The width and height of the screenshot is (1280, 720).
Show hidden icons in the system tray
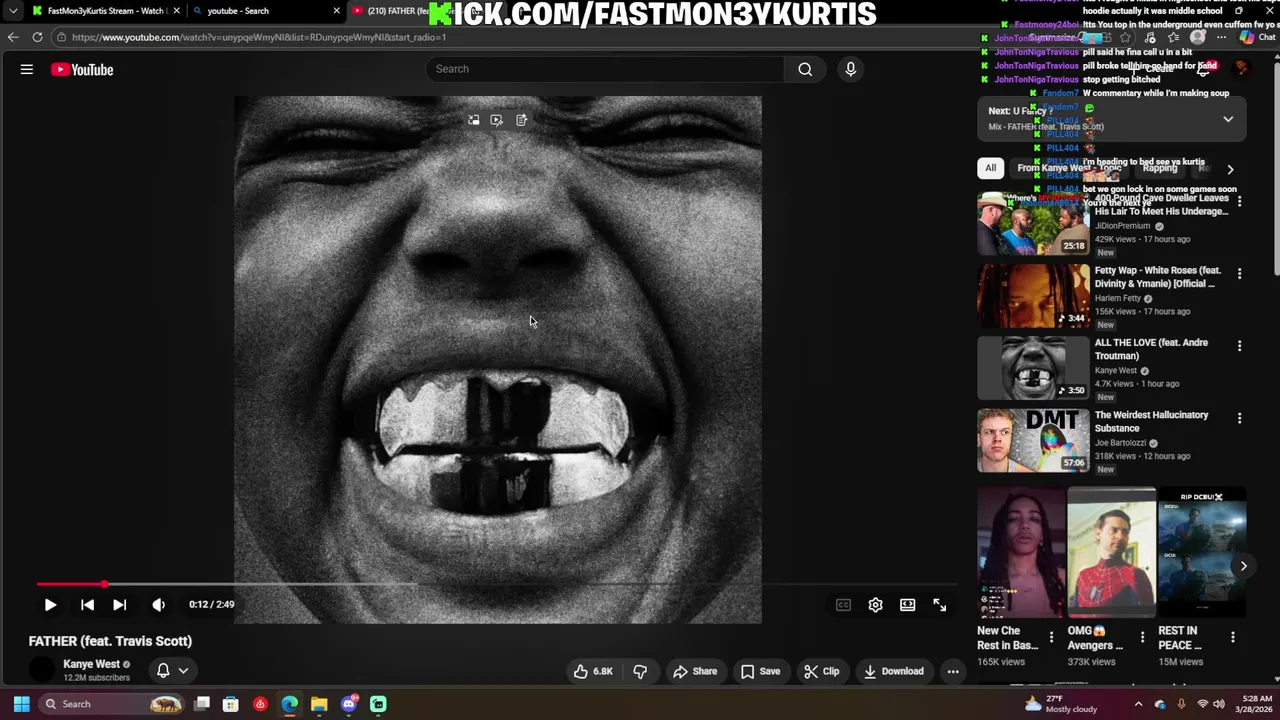coord(1138,704)
